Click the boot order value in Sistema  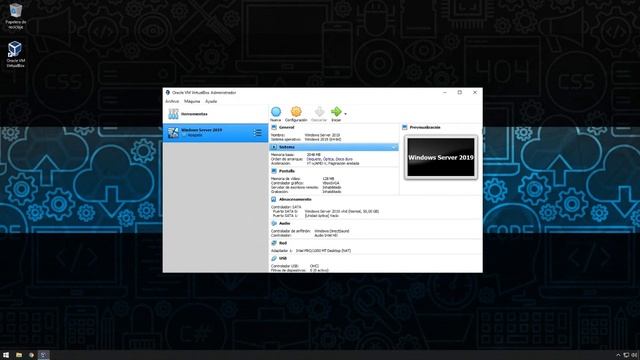click(330, 159)
